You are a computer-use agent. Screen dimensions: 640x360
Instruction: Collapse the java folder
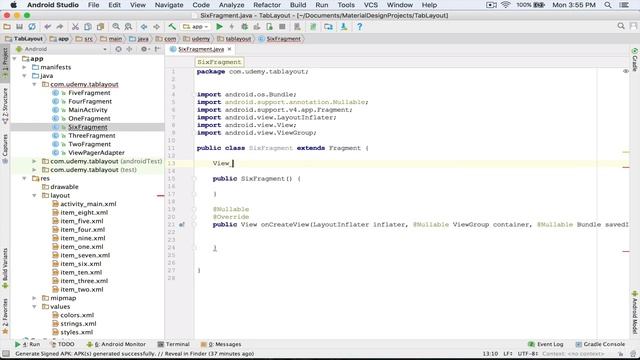(x=24, y=76)
